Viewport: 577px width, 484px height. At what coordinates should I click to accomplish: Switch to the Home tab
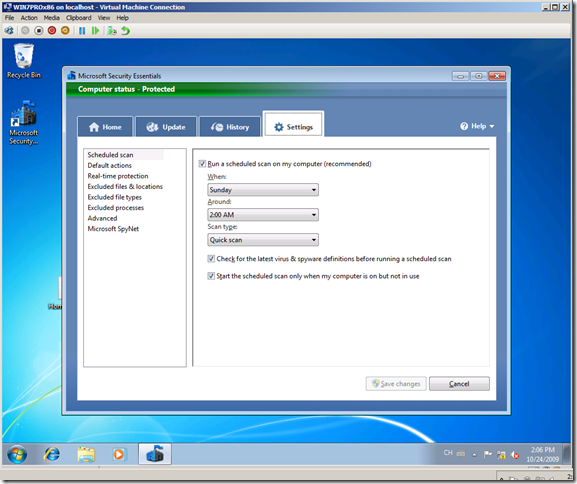click(105, 127)
